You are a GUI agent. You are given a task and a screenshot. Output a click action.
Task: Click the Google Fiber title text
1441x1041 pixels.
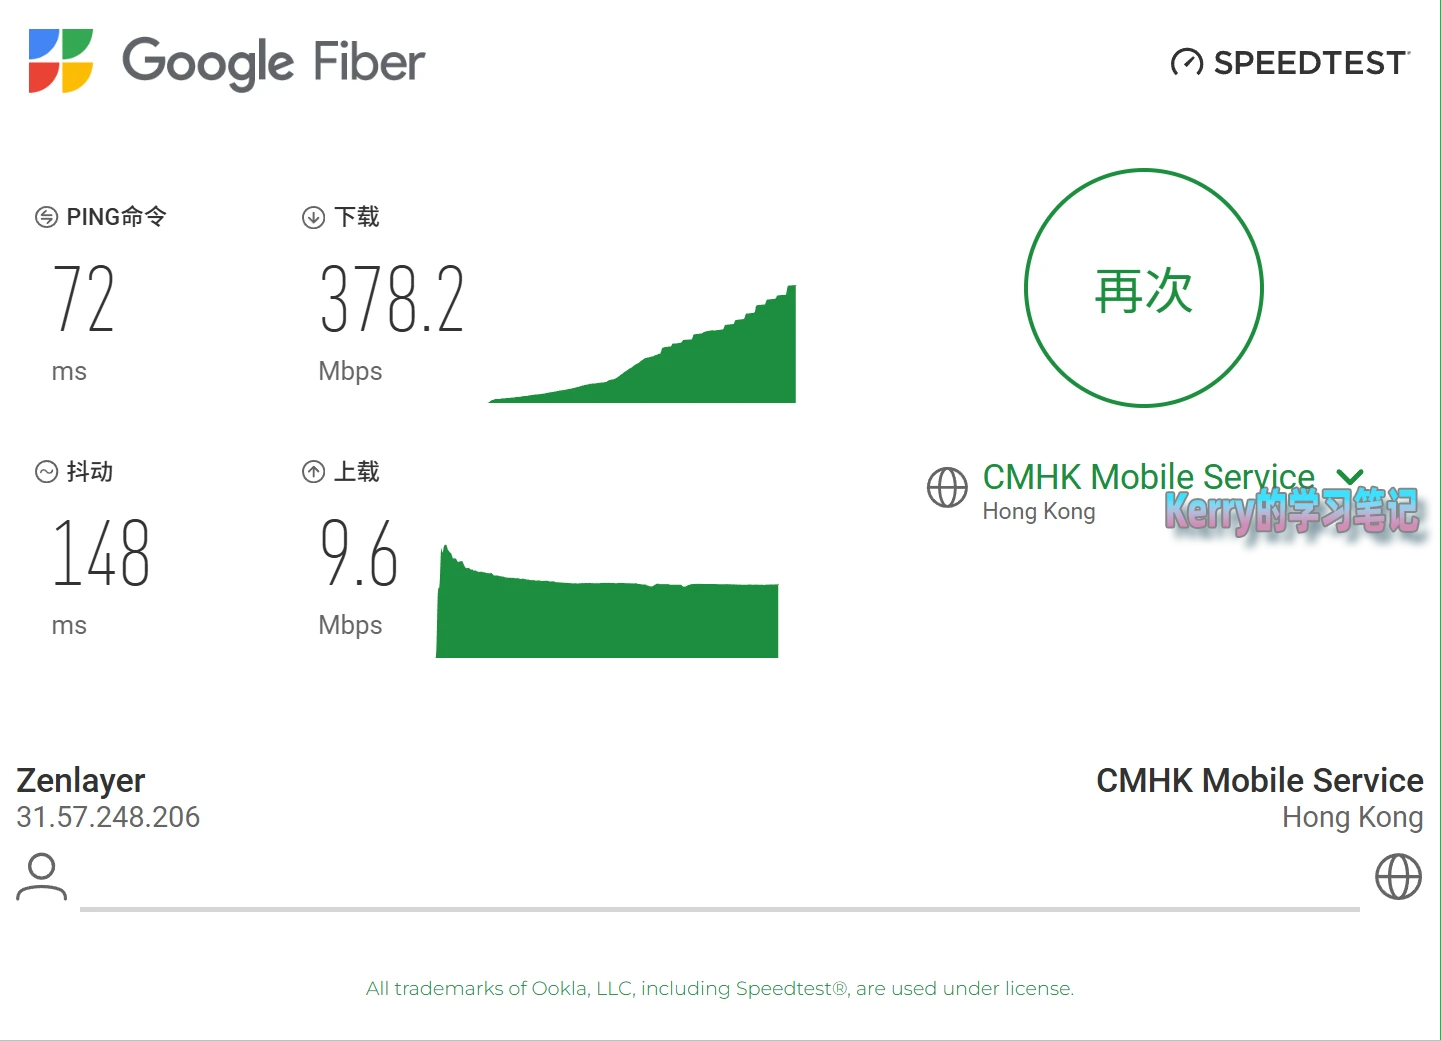pyautogui.click(x=273, y=62)
